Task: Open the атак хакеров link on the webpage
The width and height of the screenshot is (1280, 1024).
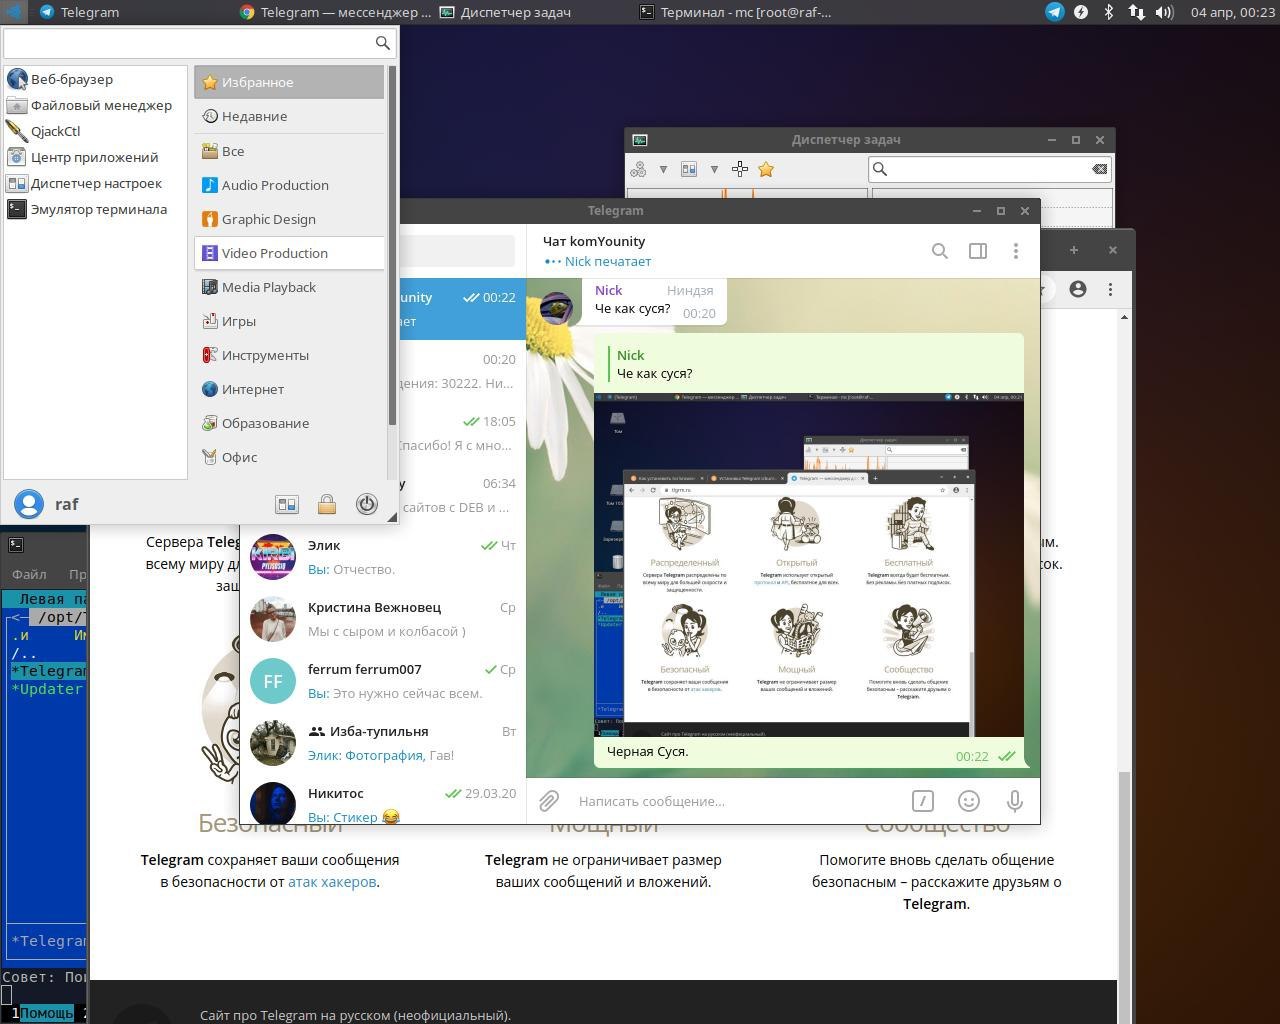Action: (332, 881)
